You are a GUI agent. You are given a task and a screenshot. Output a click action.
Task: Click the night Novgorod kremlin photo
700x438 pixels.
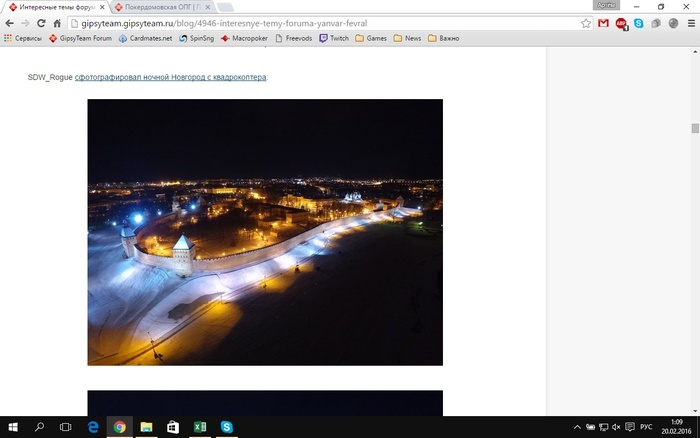point(265,232)
